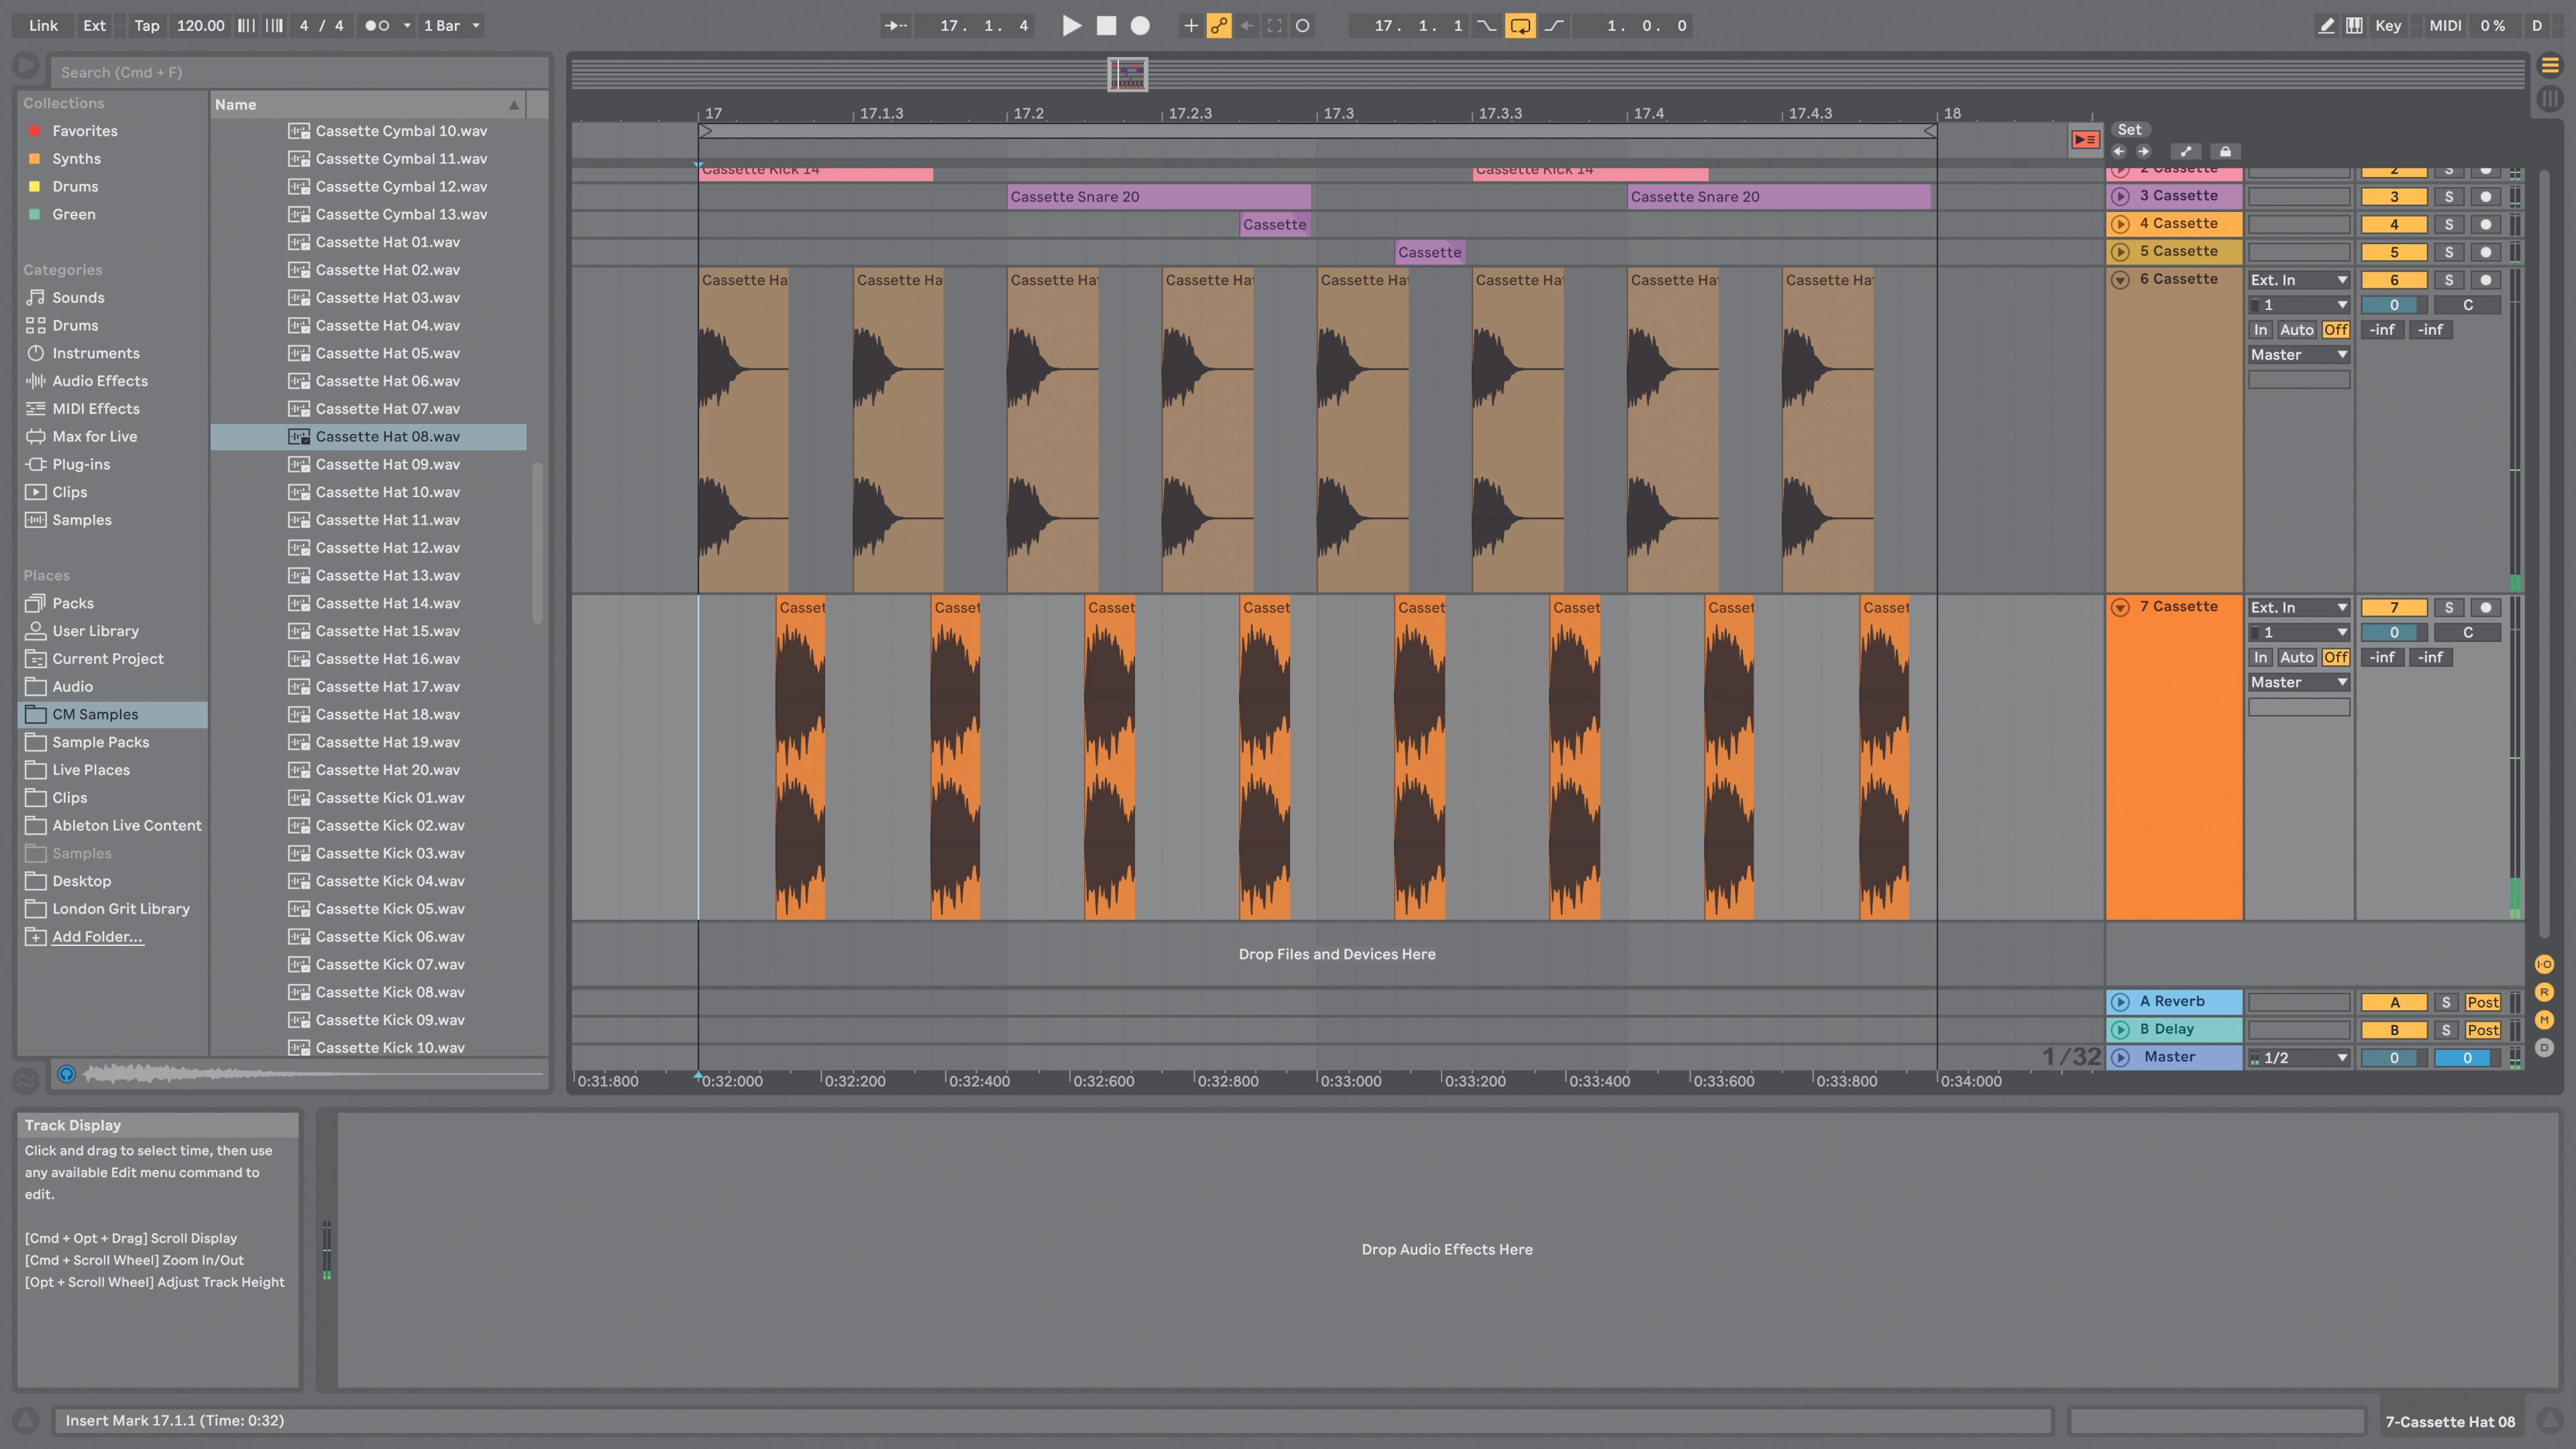
Task: Arm track 6 Cassette for recording
Action: pos(2486,280)
